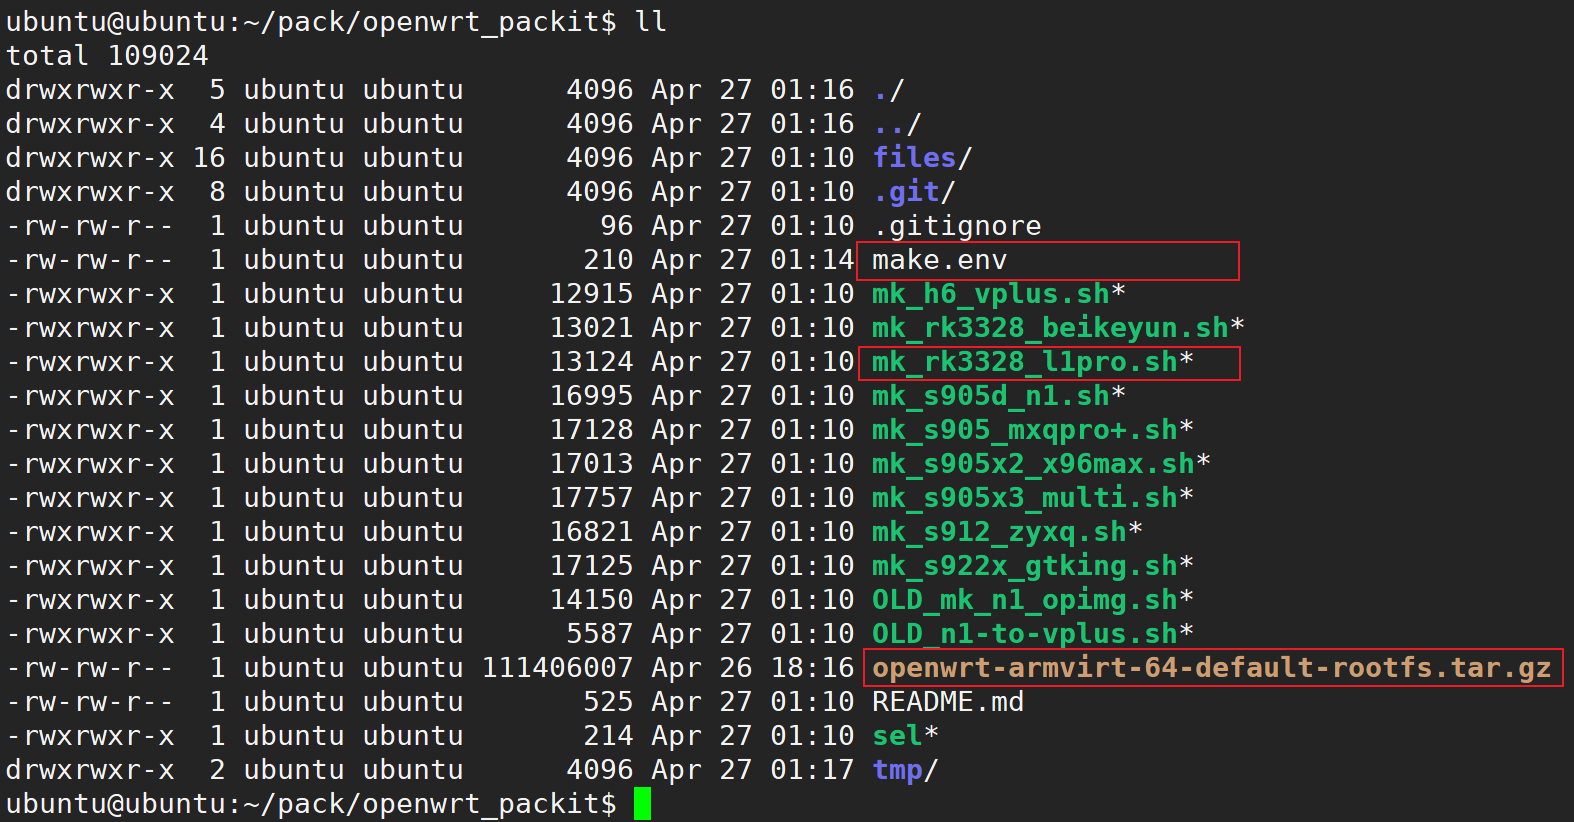Click the mk_s905x3_multi.sh script name
Image resolution: width=1574 pixels, height=822 pixels.
pyautogui.click(x=1024, y=498)
